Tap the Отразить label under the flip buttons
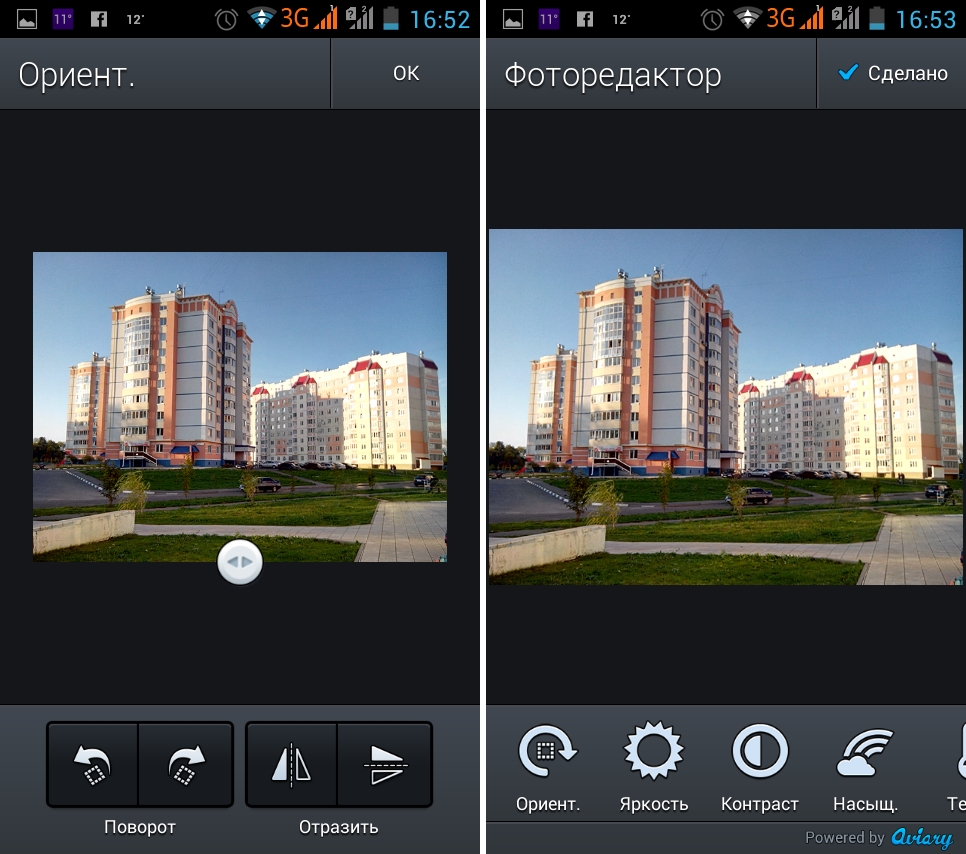The image size is (966, 854). [x=338, y=827]
